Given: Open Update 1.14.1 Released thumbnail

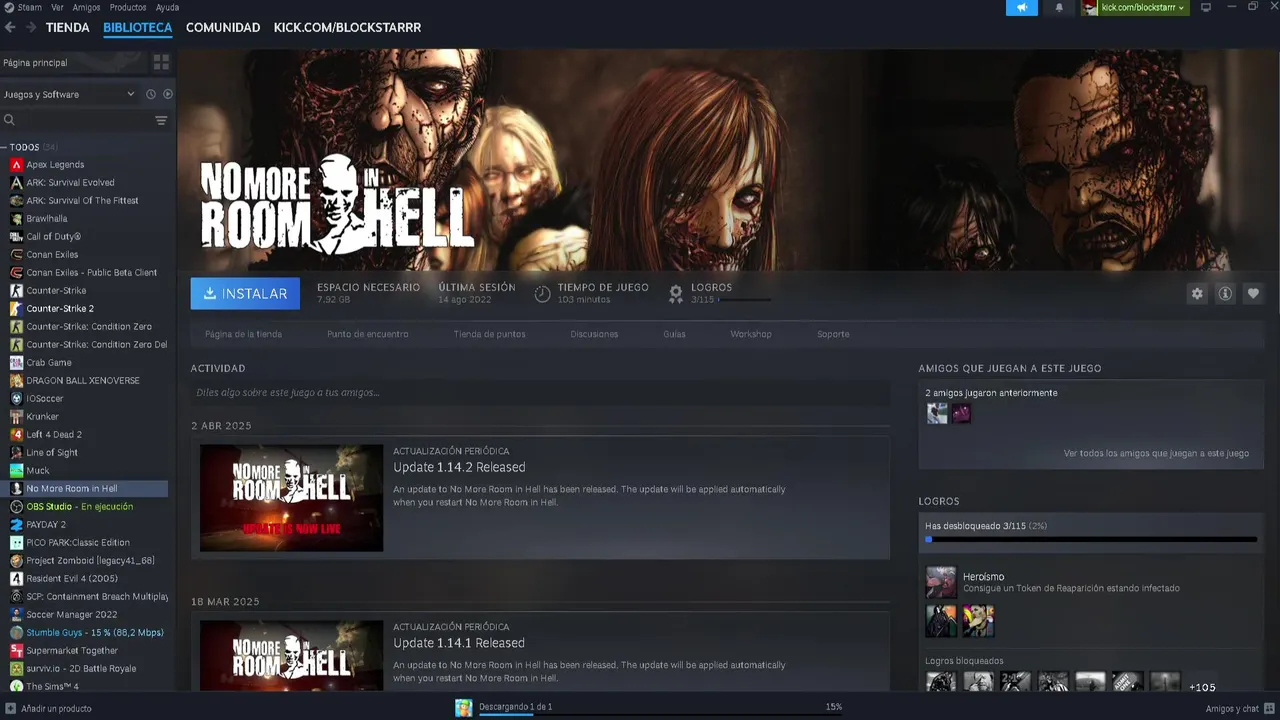Looking at the screenshot, I should [291, 655].
